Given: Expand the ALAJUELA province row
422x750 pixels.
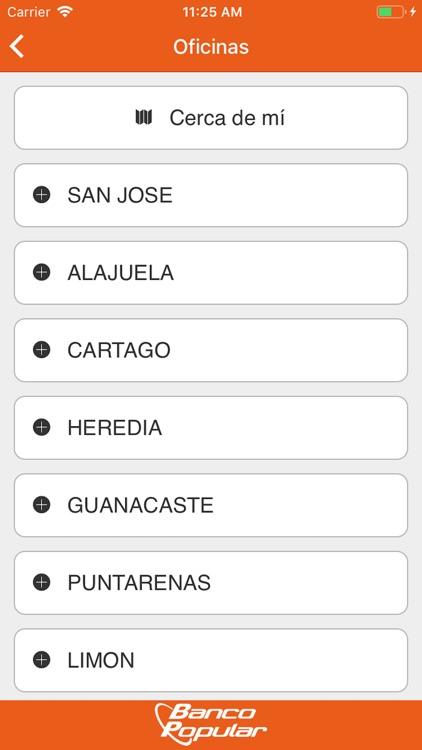Looking at the screenshot, I should 211,273.
